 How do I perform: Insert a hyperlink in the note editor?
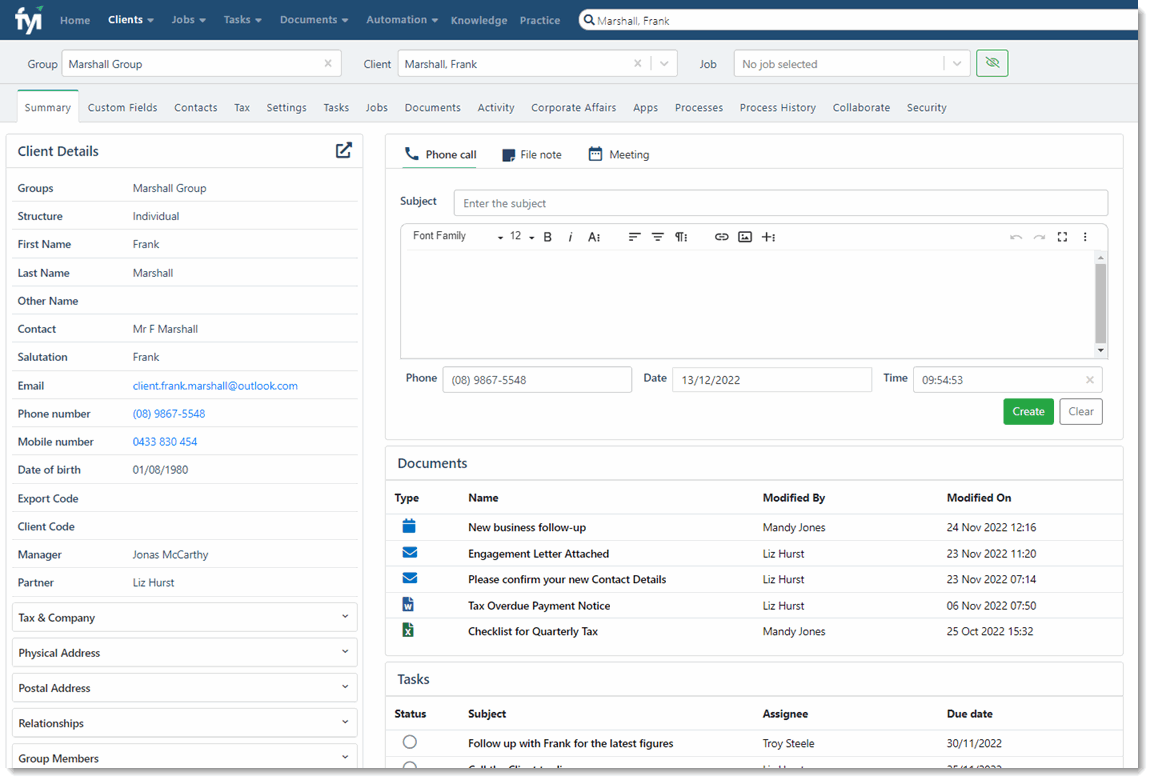pos(721,236)
